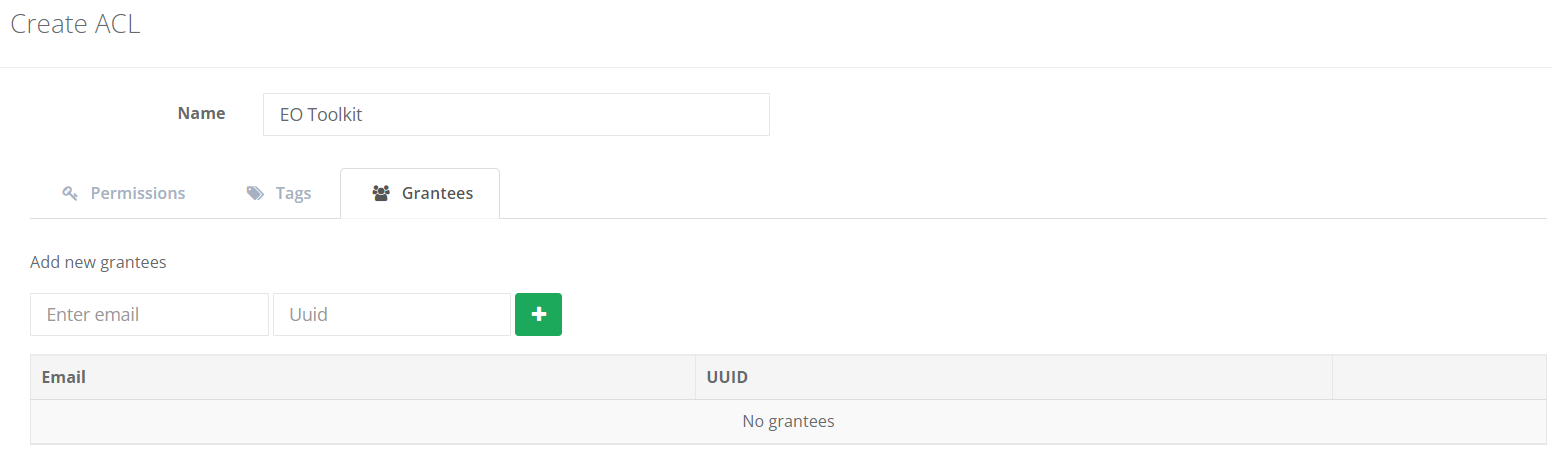Viewport: 1552px width, 454px height.
Task: Click the key icon on Permissions tab
Action: (x=70, y=193)
